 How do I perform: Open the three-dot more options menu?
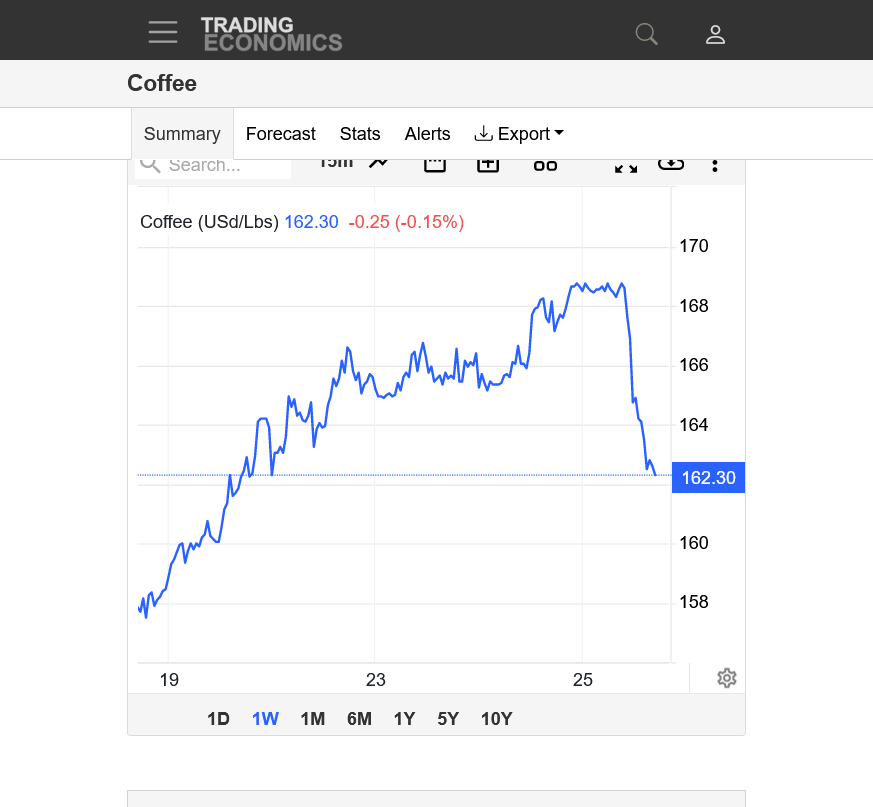(x=715, y=165)
